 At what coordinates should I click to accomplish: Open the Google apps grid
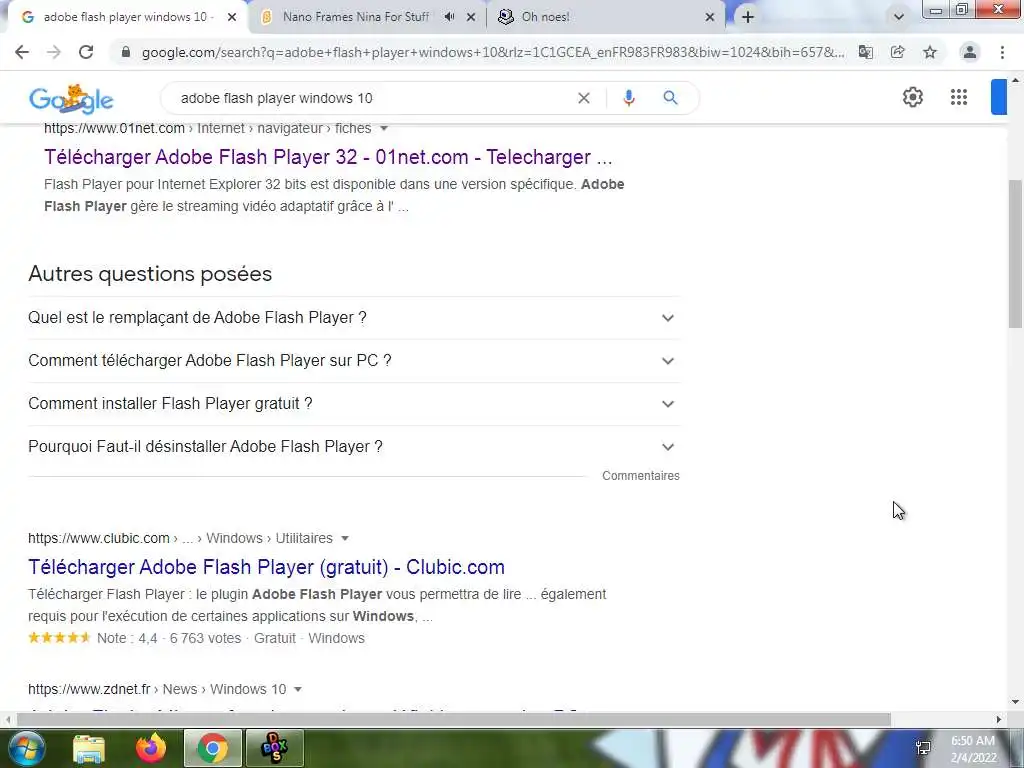pyautogui.click(x=959, y=97)
